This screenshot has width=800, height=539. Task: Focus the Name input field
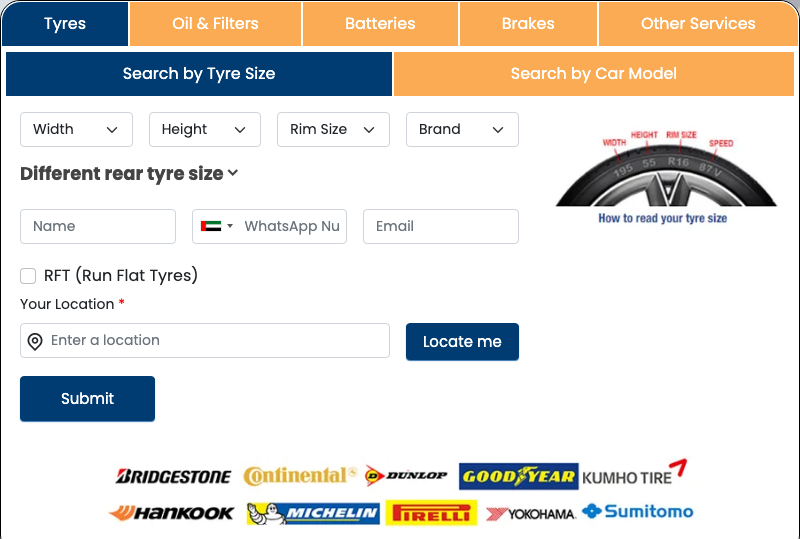coord(98,226)
